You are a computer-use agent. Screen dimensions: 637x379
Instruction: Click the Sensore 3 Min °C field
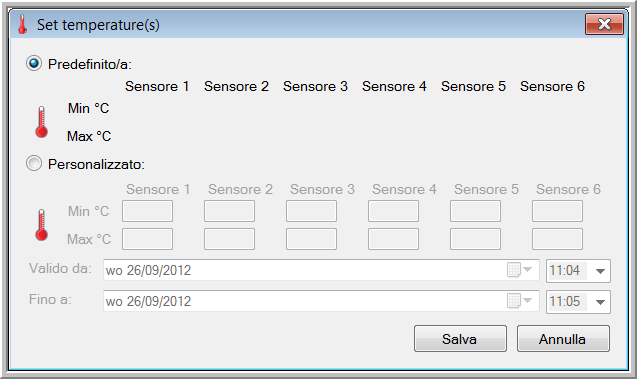click(311, 211)
